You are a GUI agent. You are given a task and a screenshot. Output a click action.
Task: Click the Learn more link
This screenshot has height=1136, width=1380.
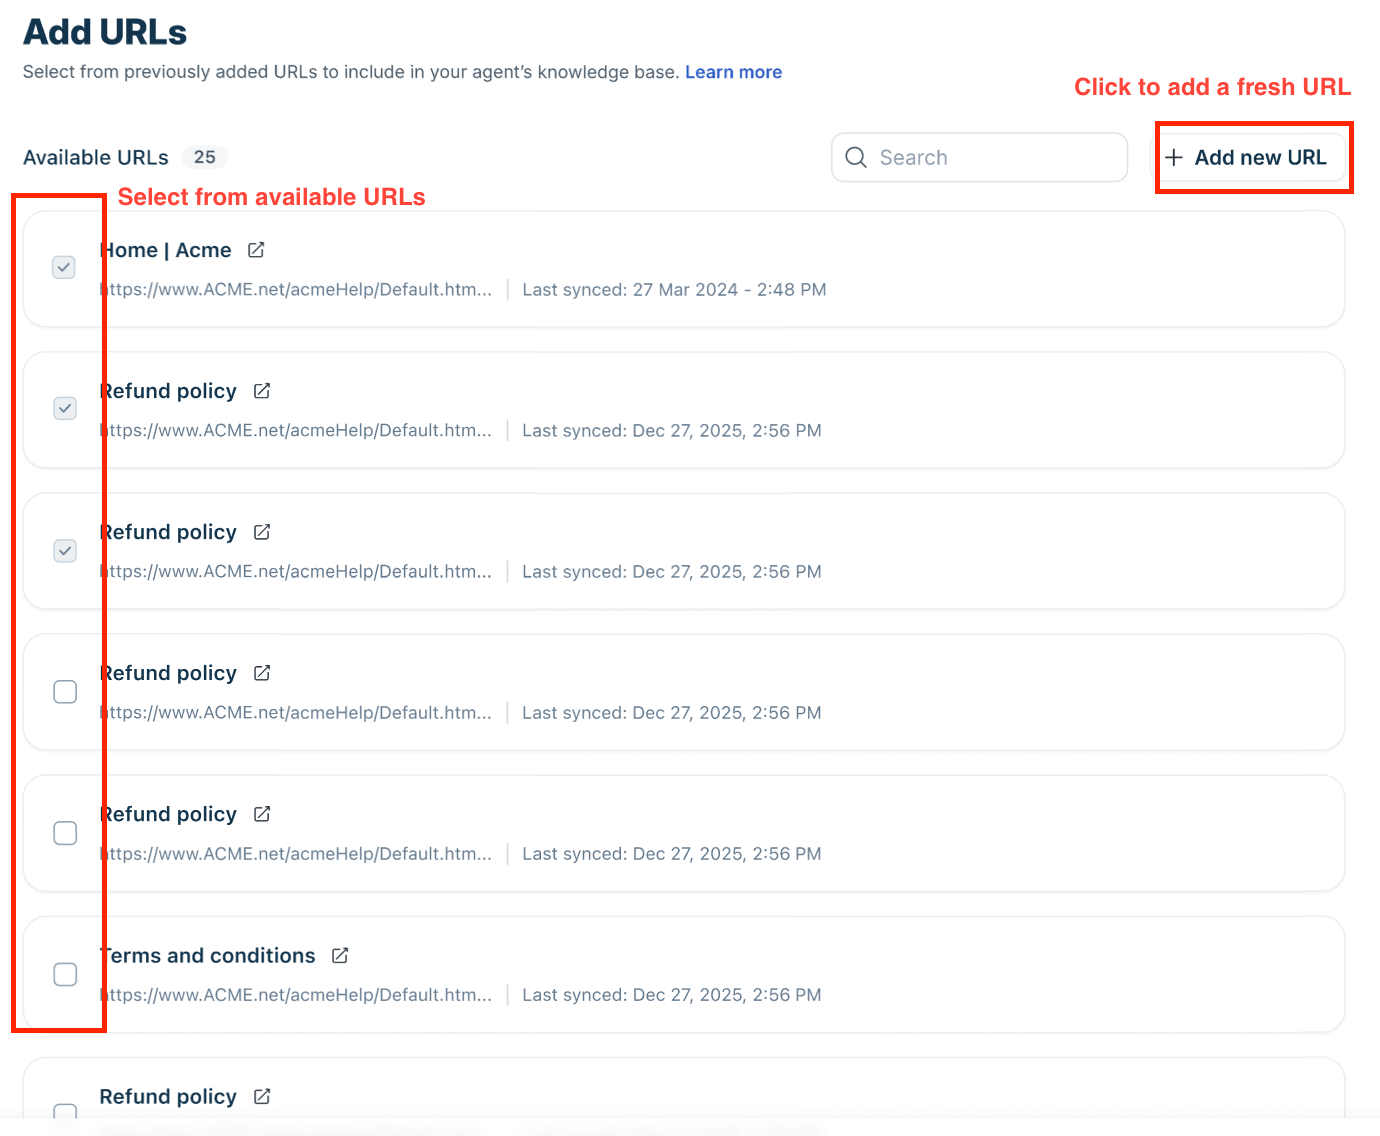coord(733,72)
